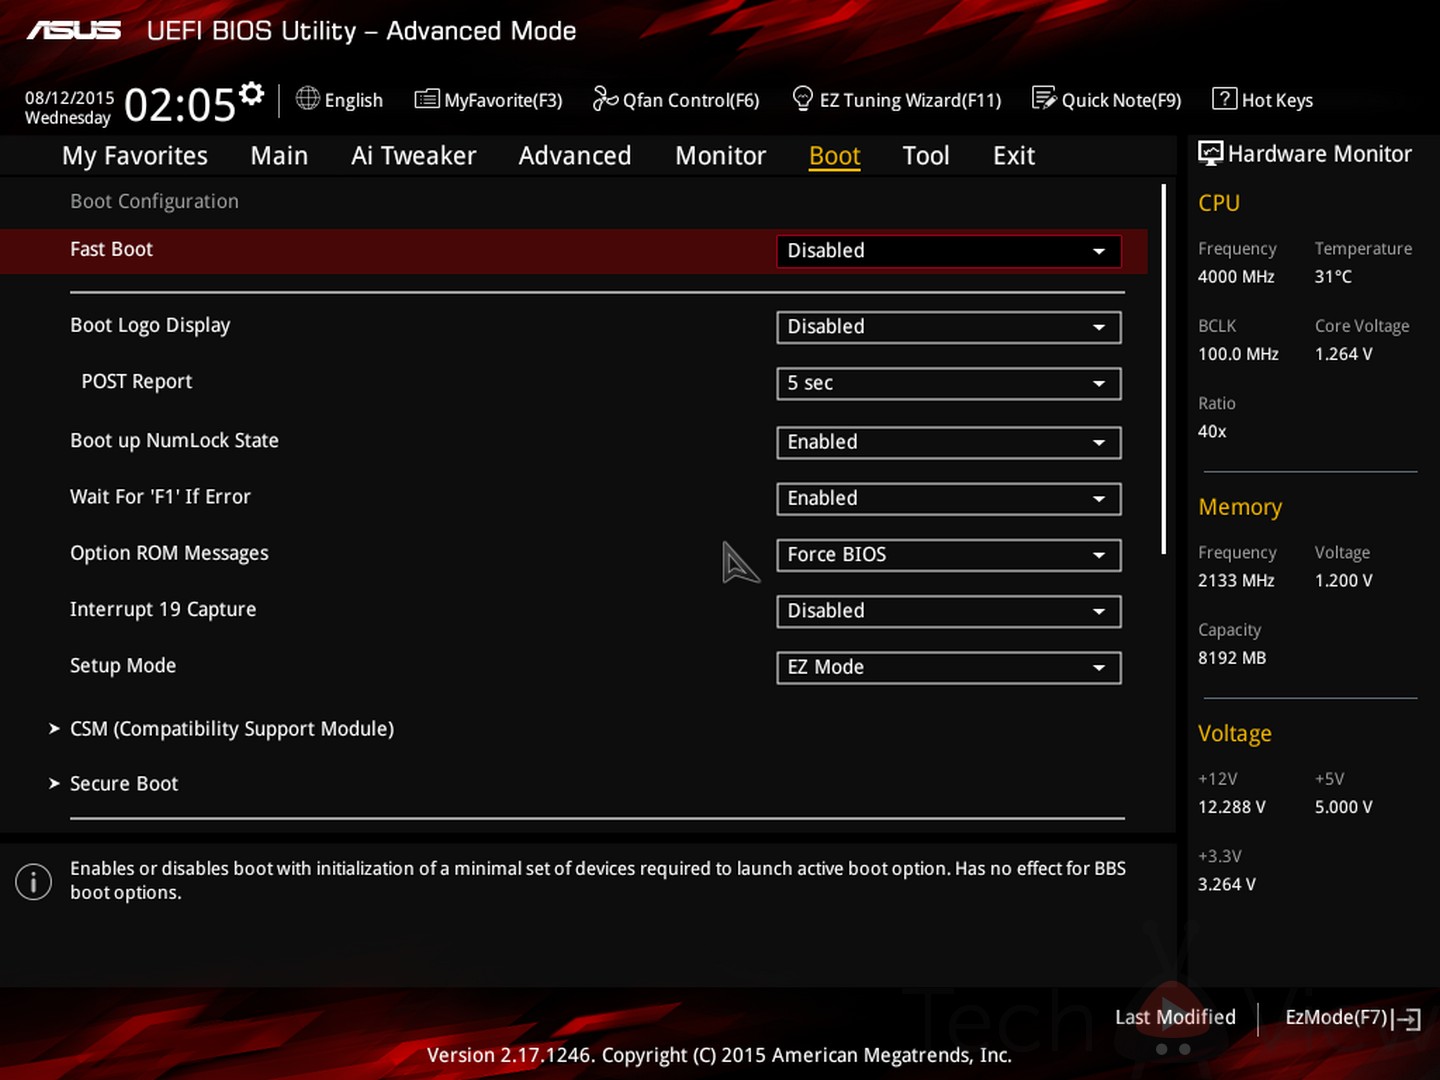Open the Boot Logo Display dropdown

click(948, 327)
